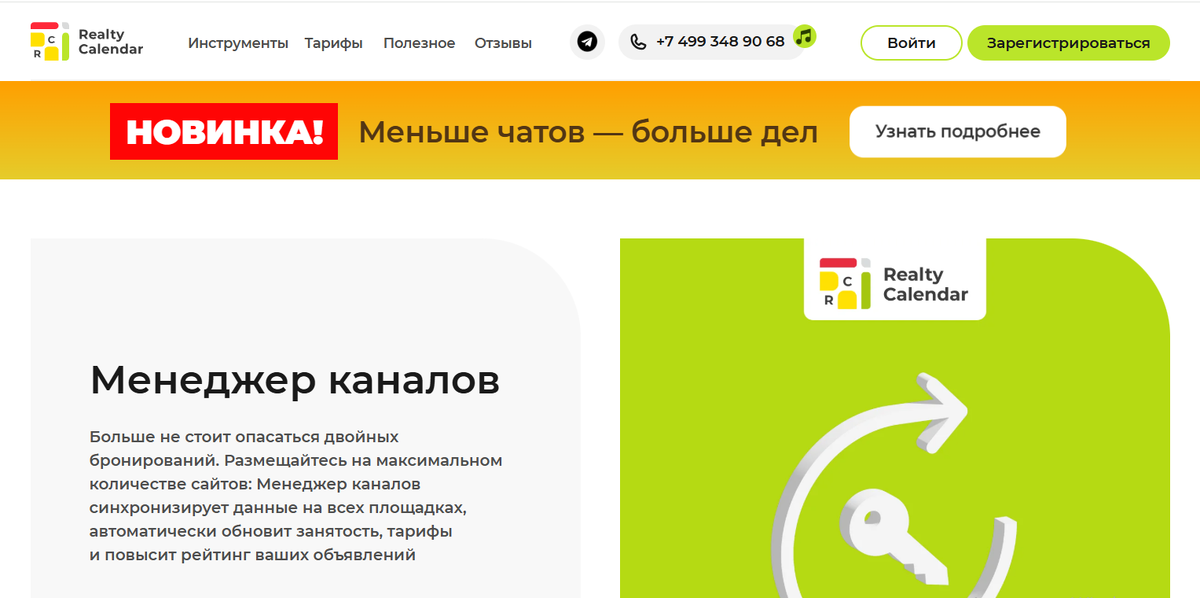The height and width of the screenshot is (598, 1200).
Task: Click the green music note icon
Action: click(x=805, y=36)
